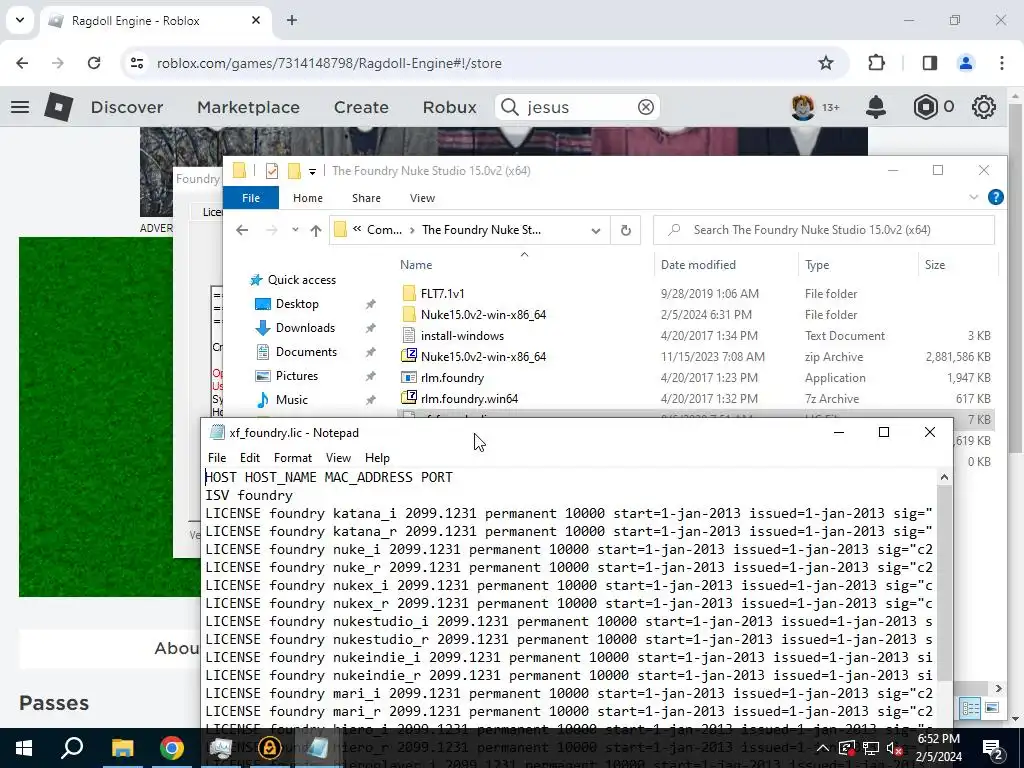Select Quick access in navigation pane

click(302, 280)
